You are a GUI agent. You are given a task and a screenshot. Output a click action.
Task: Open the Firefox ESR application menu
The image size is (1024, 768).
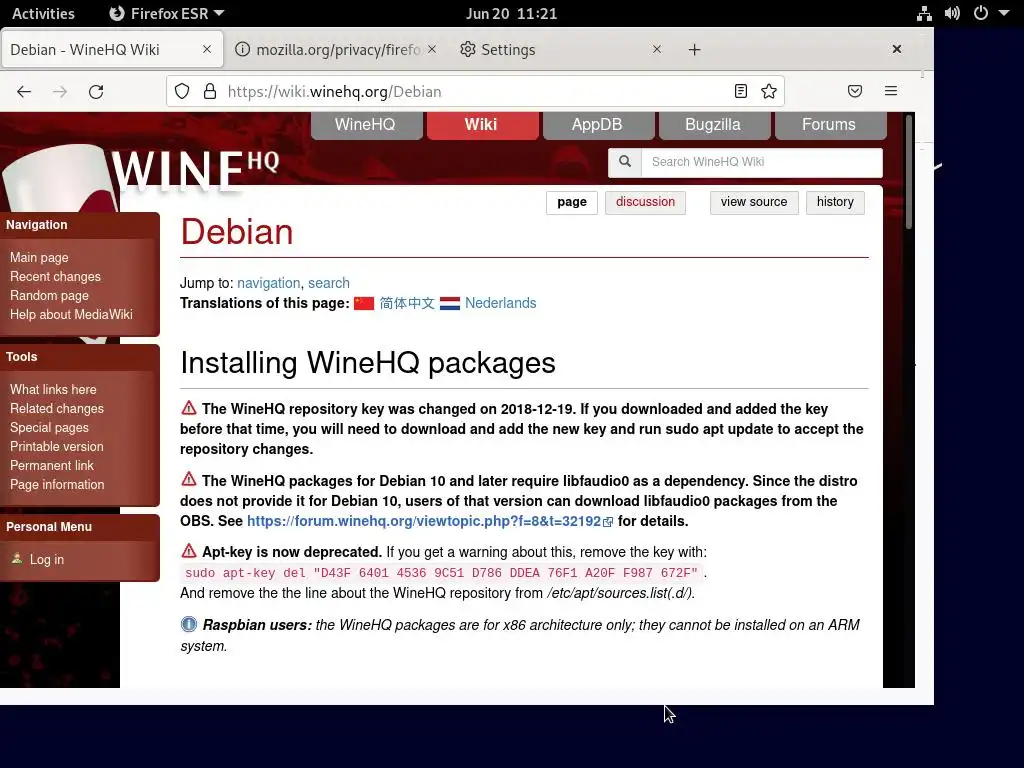click(x=166, y=13)
